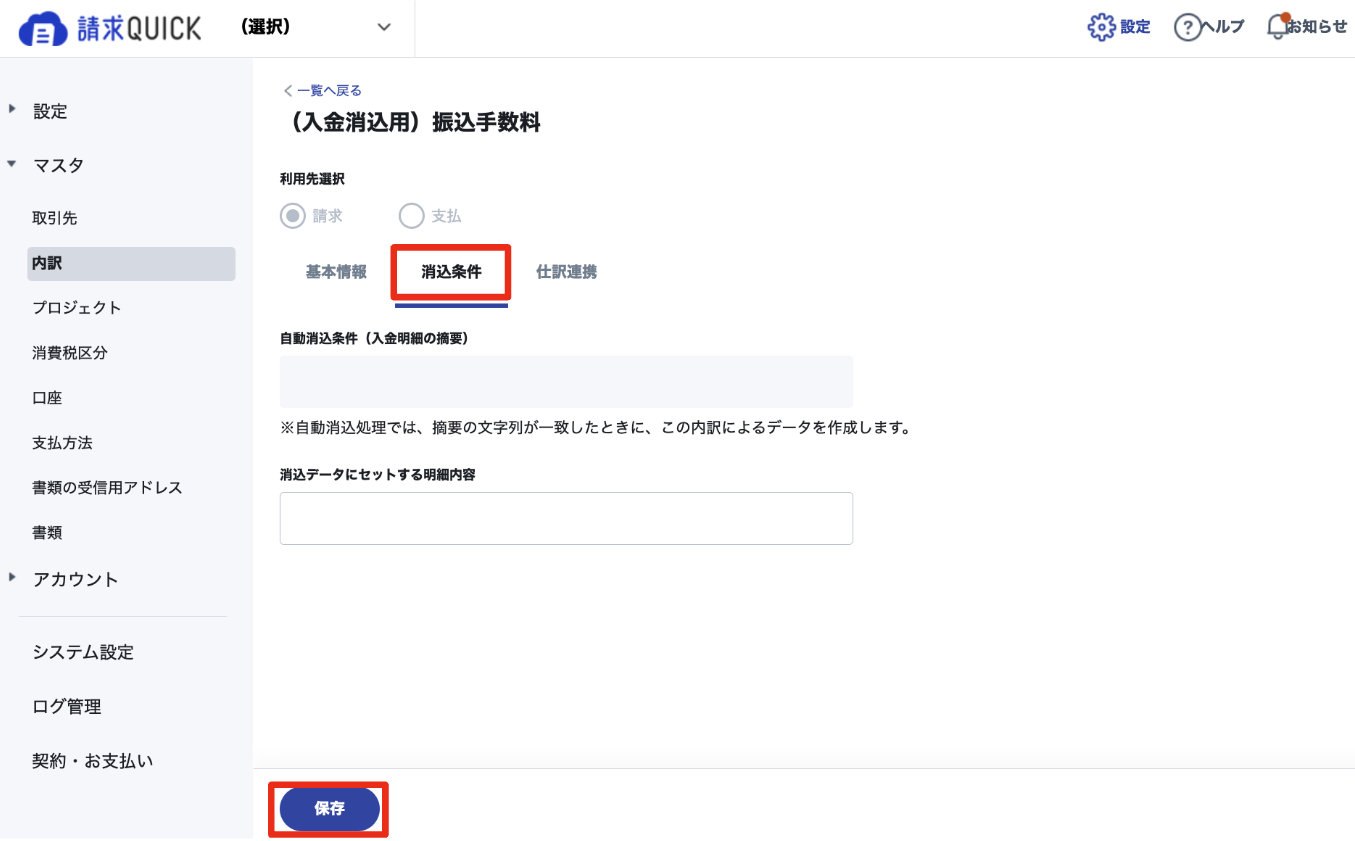Go back via 一覧へ戻る link
1355x841 pixels.
click(322, 90)
